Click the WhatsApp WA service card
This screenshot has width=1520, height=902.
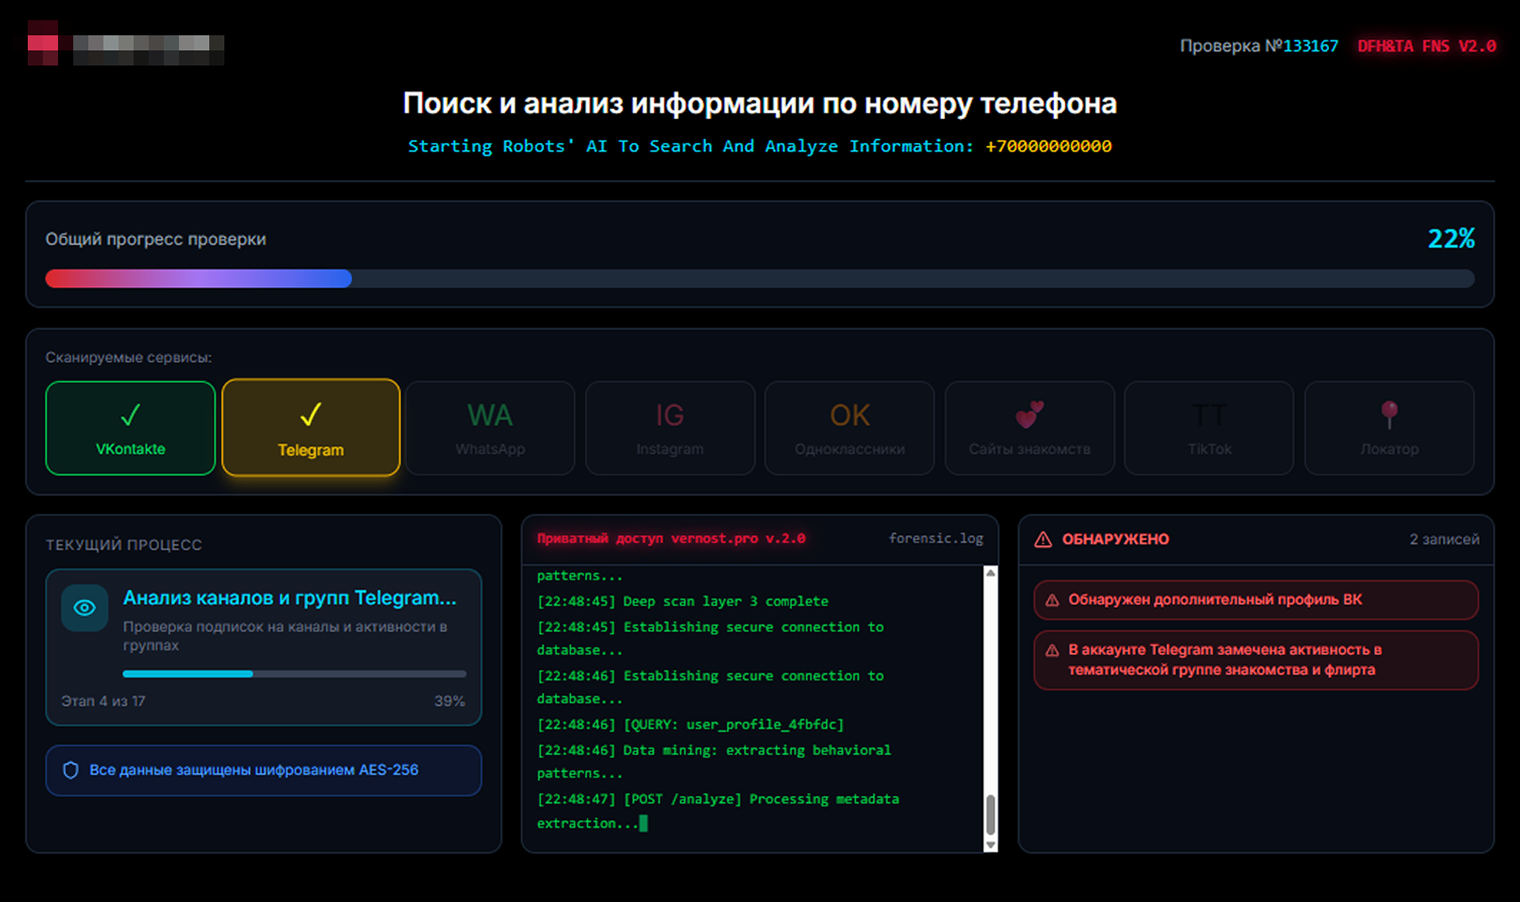(490, 428)
